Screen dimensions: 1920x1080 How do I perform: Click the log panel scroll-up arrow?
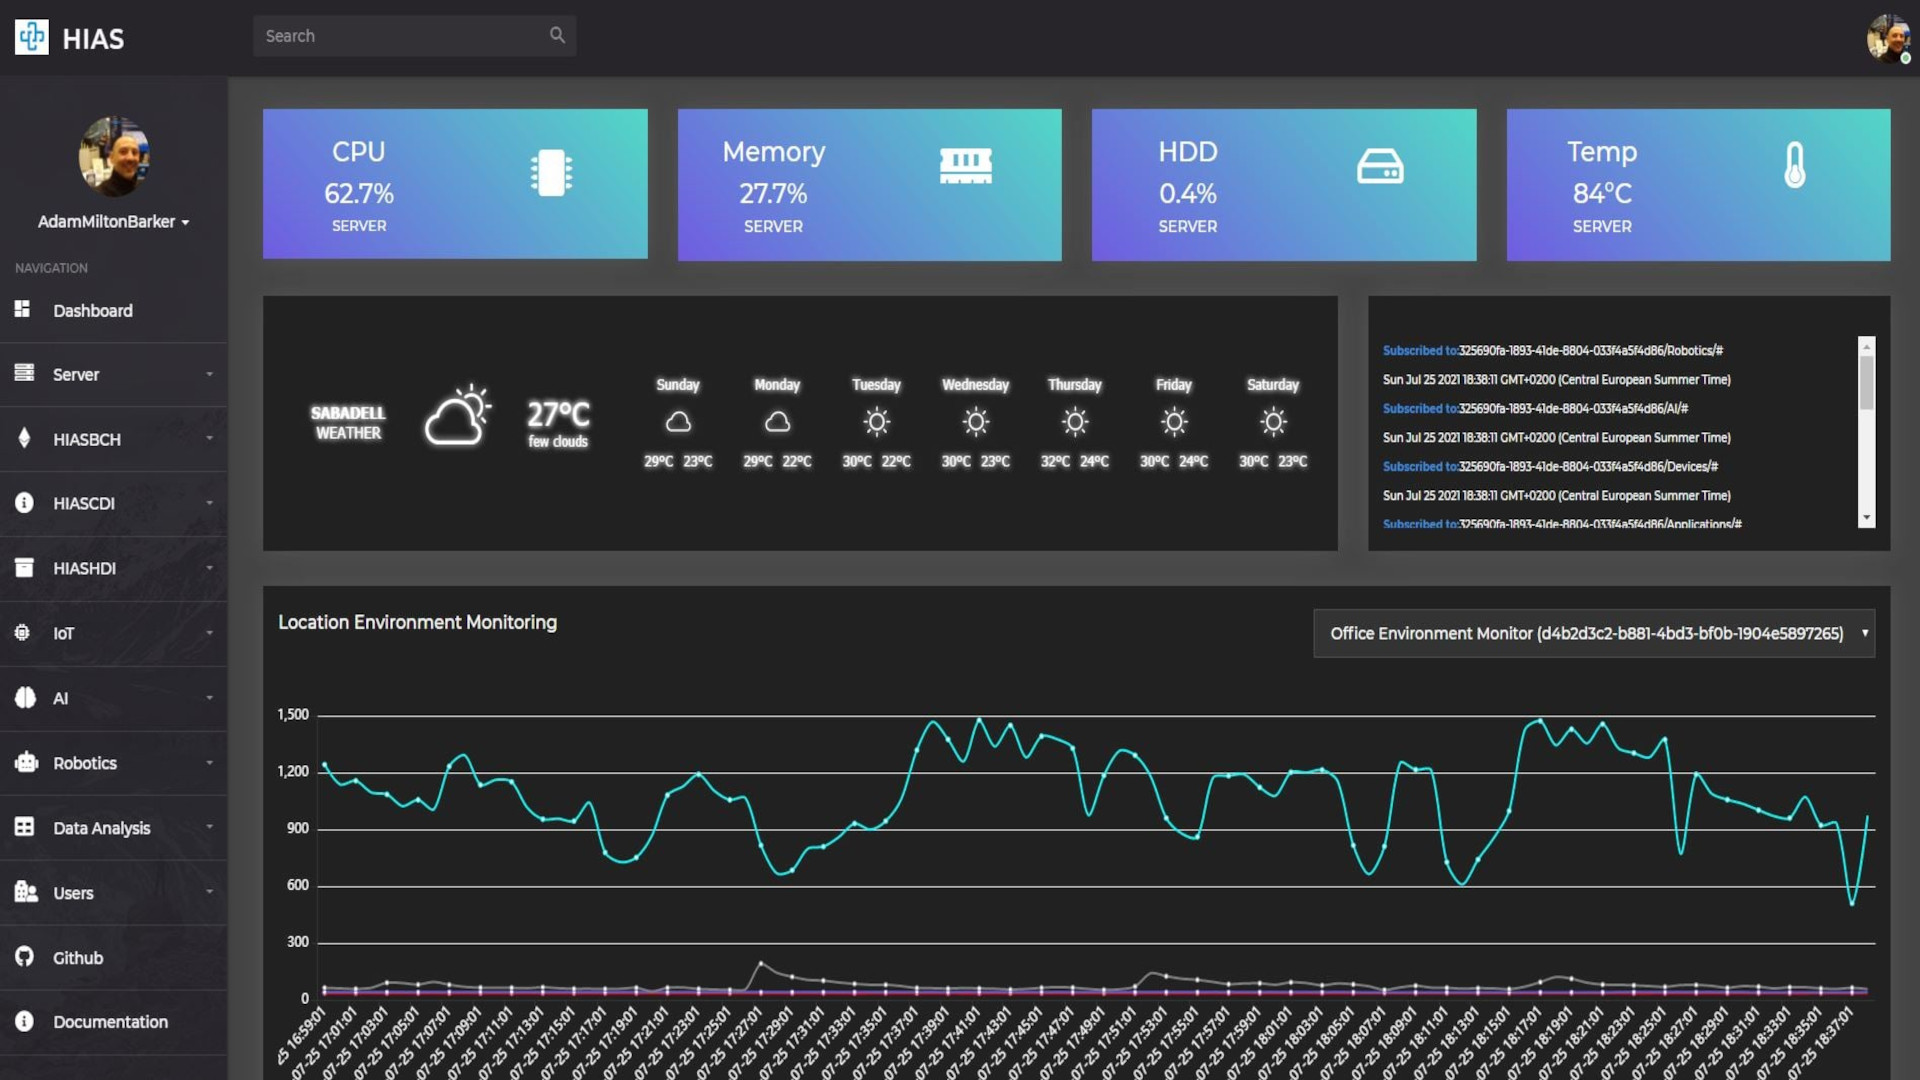coord(1866,345)
